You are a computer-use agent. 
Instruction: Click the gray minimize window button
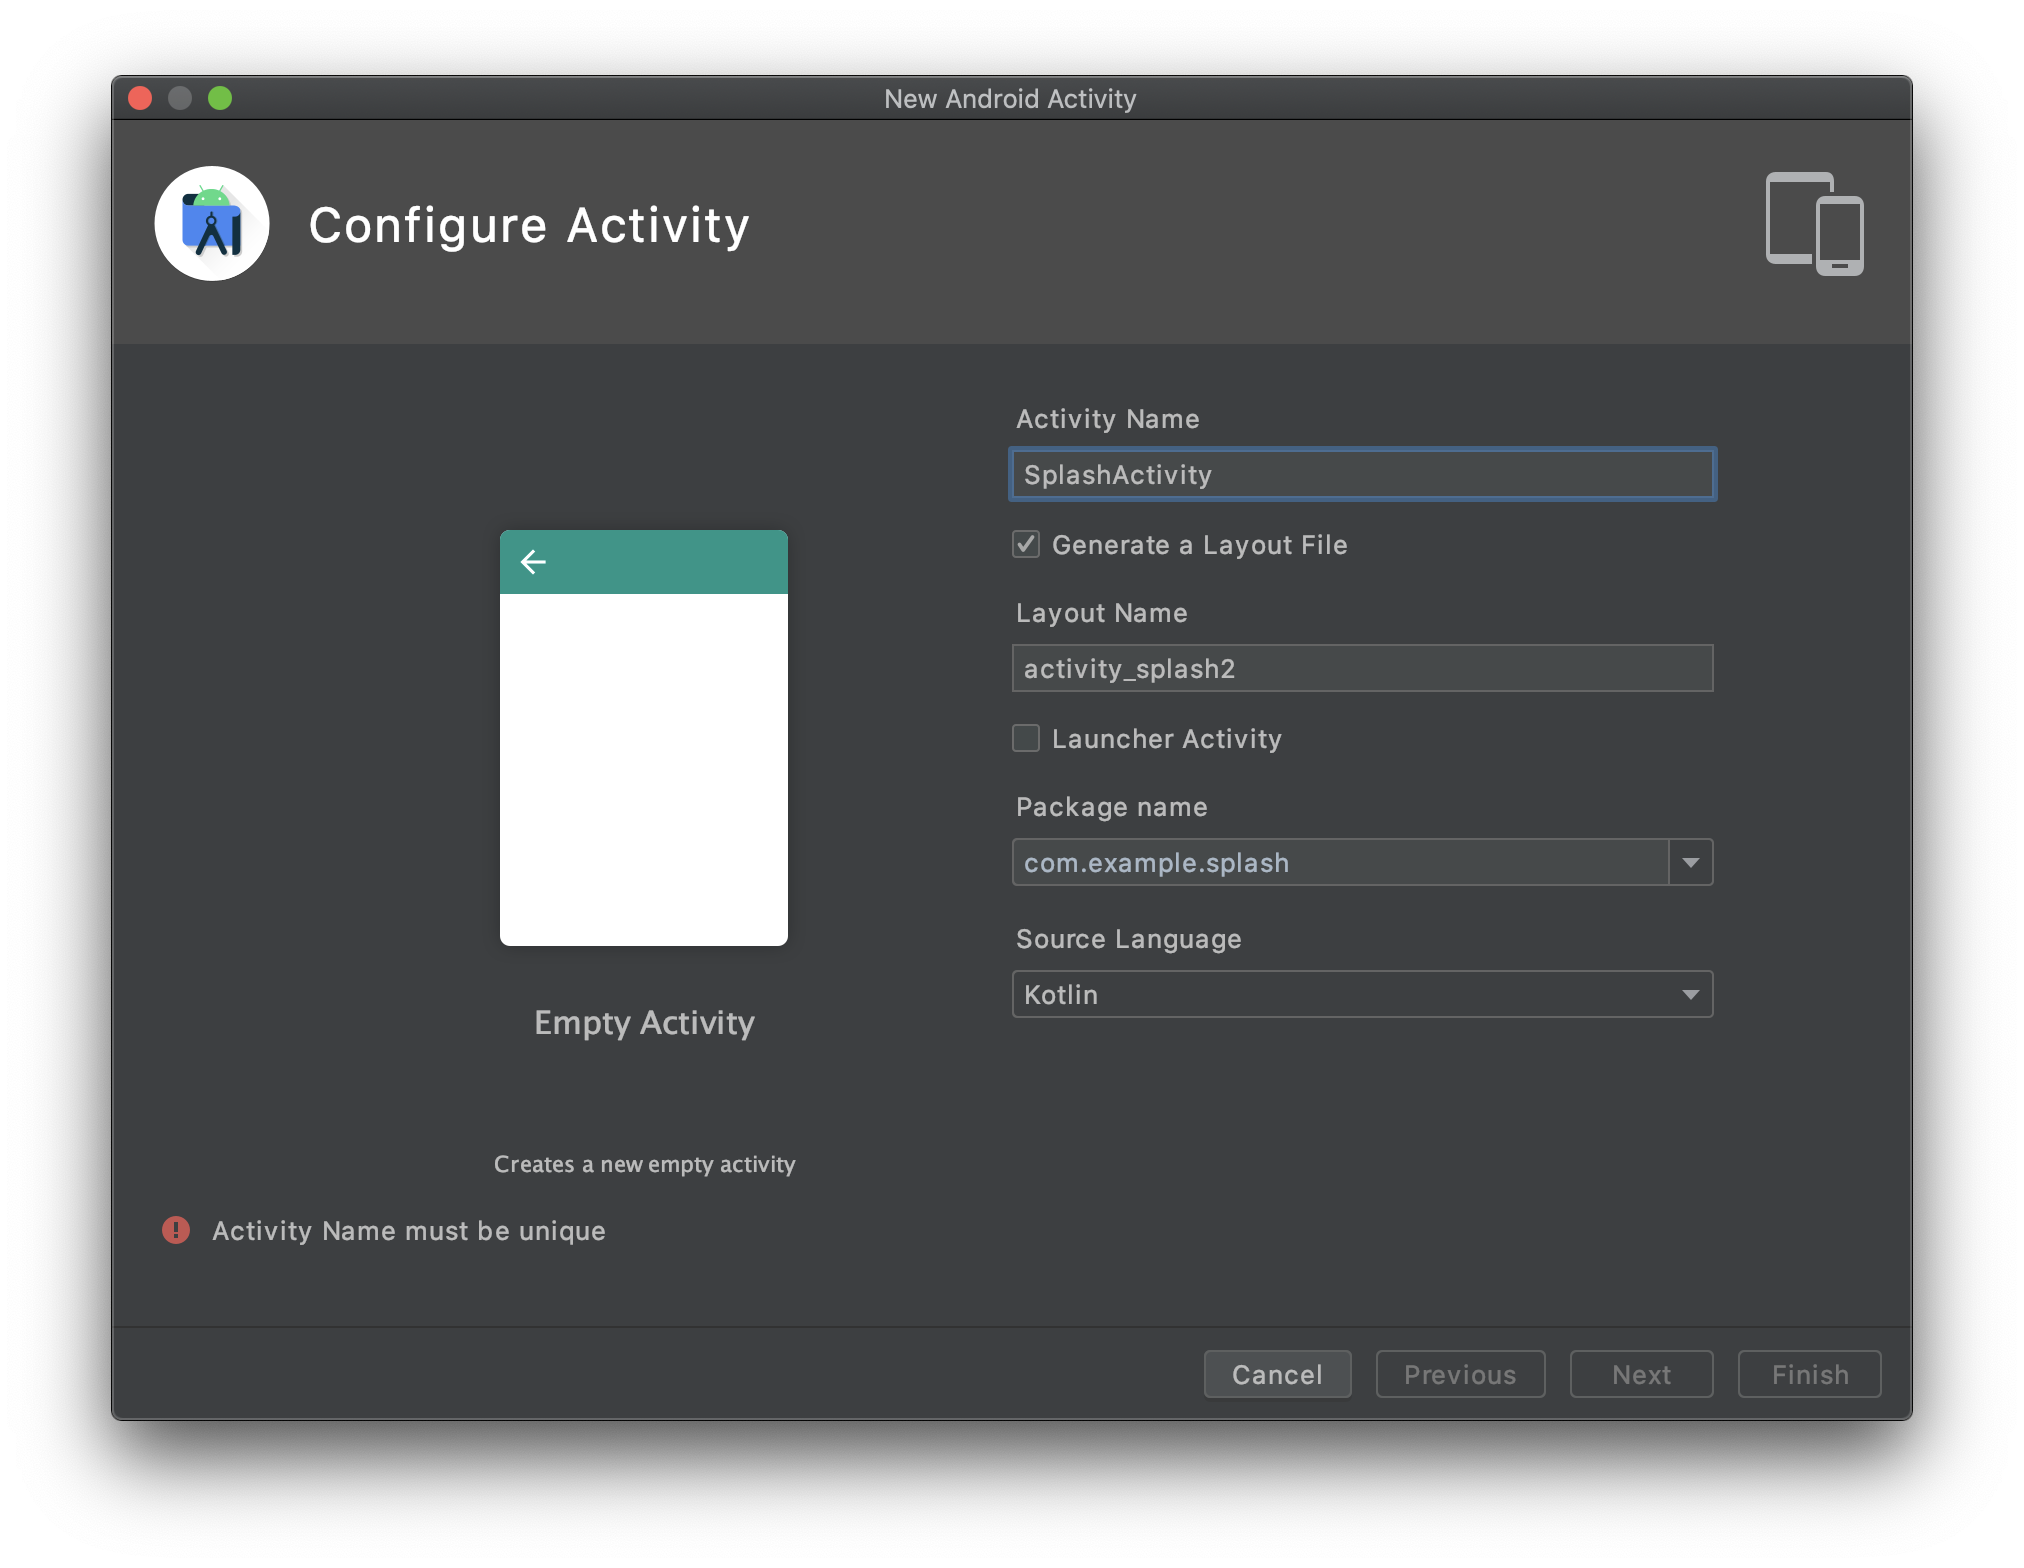point(180,98)
